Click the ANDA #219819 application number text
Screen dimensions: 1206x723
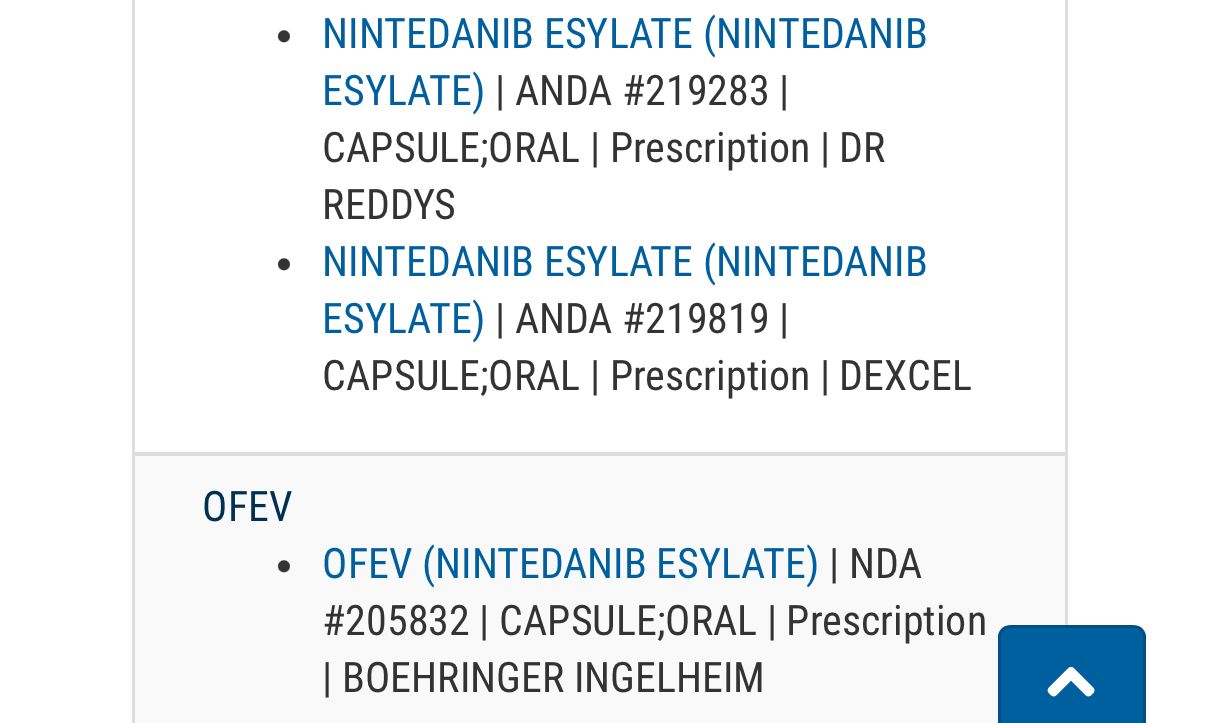(x=642, y=320)
